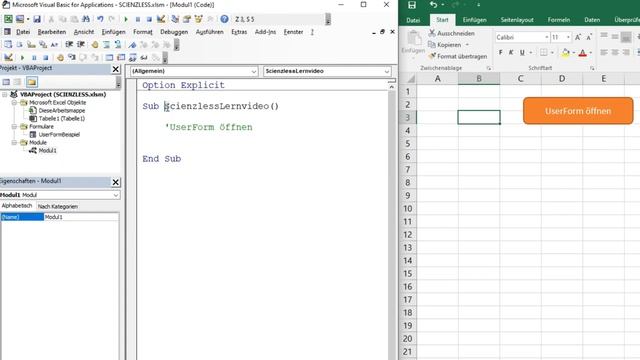The image size is (640, 360).
Task: Indent code with Edit toolbar indent icon
Action: [x=69, y=44]
